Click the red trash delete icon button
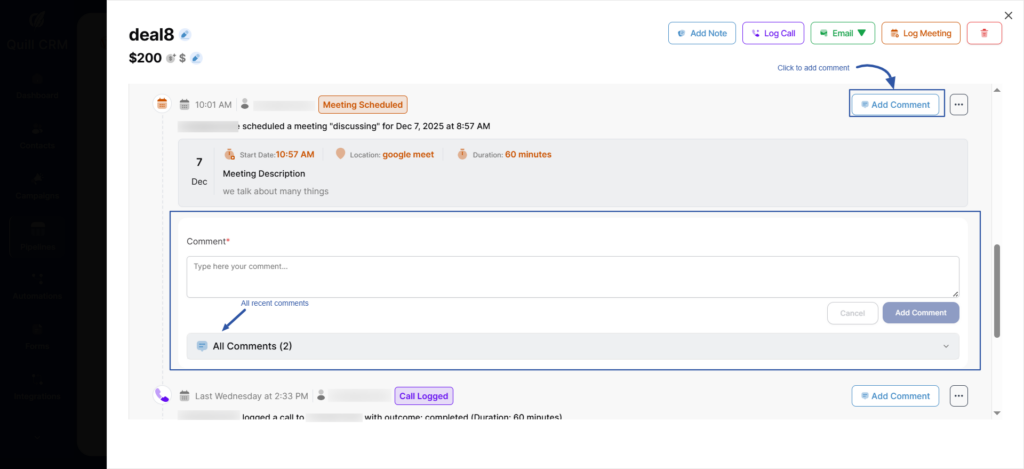The height and width of the screenshot is (469, 1024). click(x=984, y=33)
